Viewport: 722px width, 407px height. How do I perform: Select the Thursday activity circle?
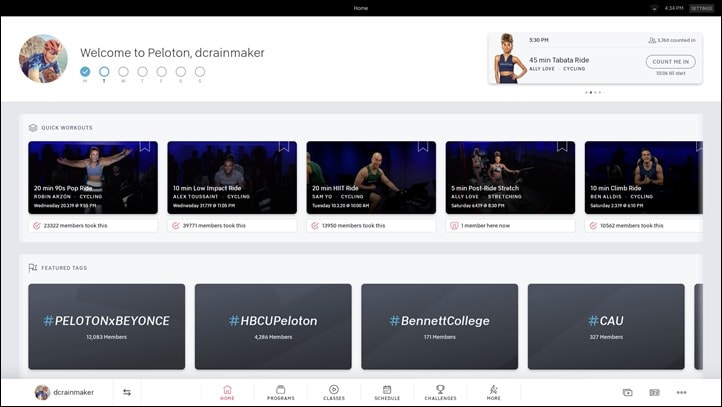point(143,71)
